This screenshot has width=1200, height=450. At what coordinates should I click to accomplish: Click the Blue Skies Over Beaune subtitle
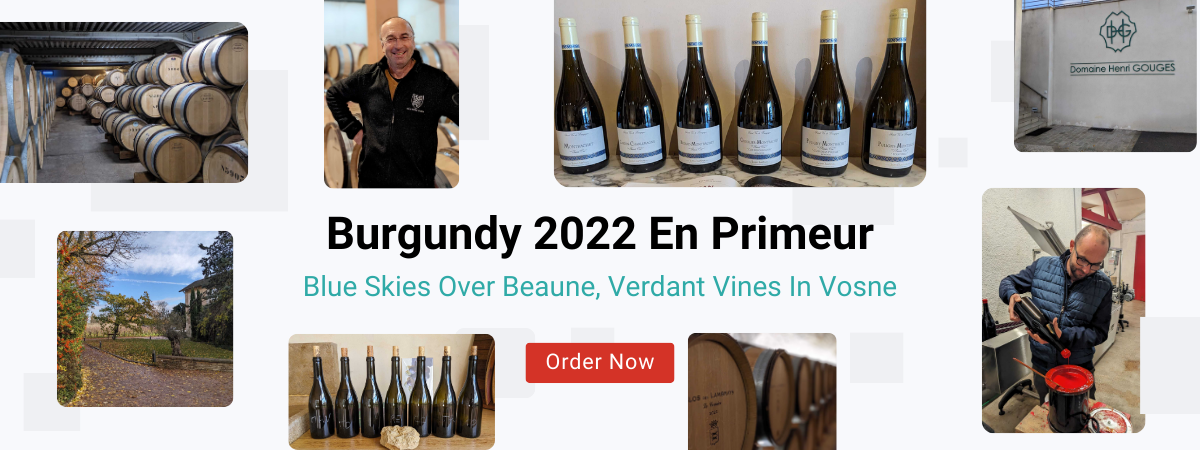coord(600,286)
